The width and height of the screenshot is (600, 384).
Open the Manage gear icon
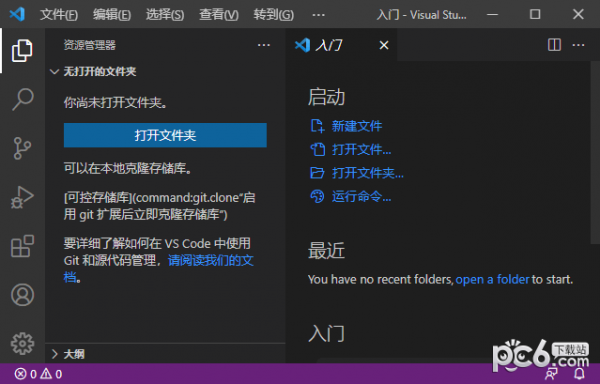click(x=22, y=343)
